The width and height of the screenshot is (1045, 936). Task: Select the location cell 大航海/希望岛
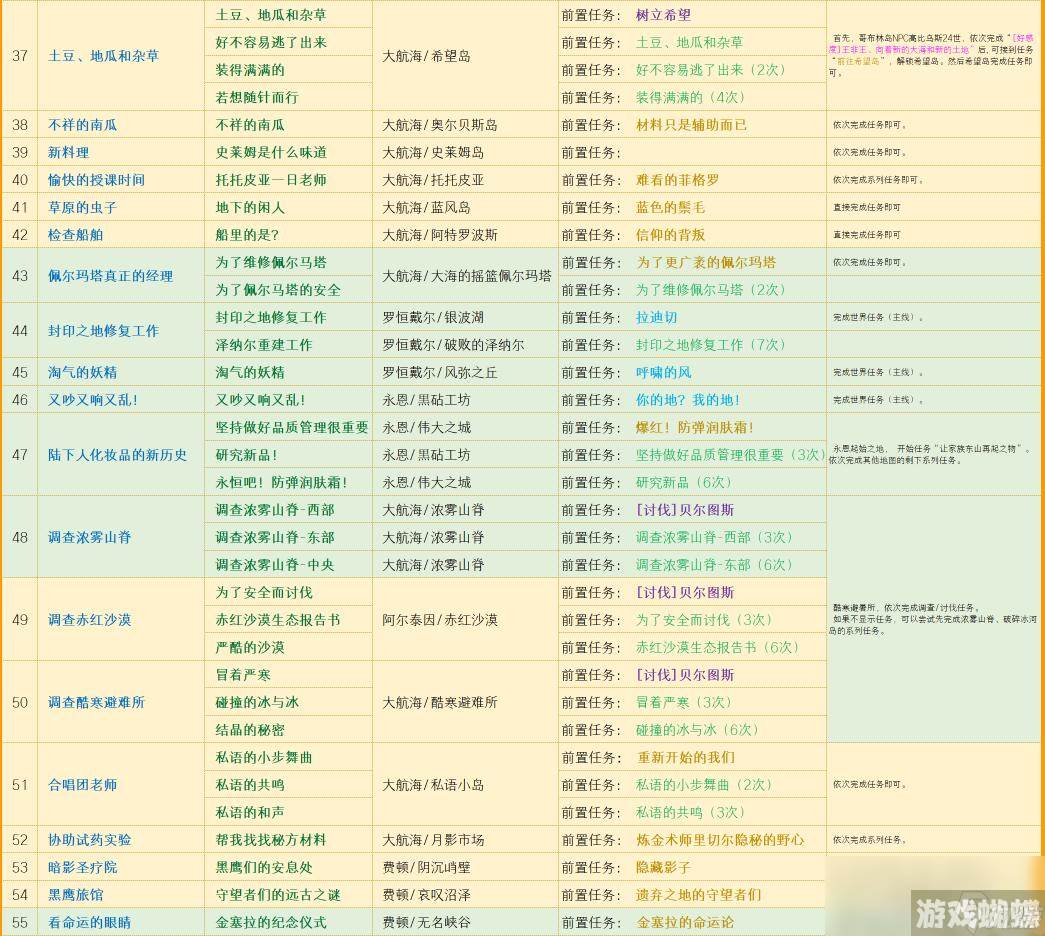click(426, 56)
